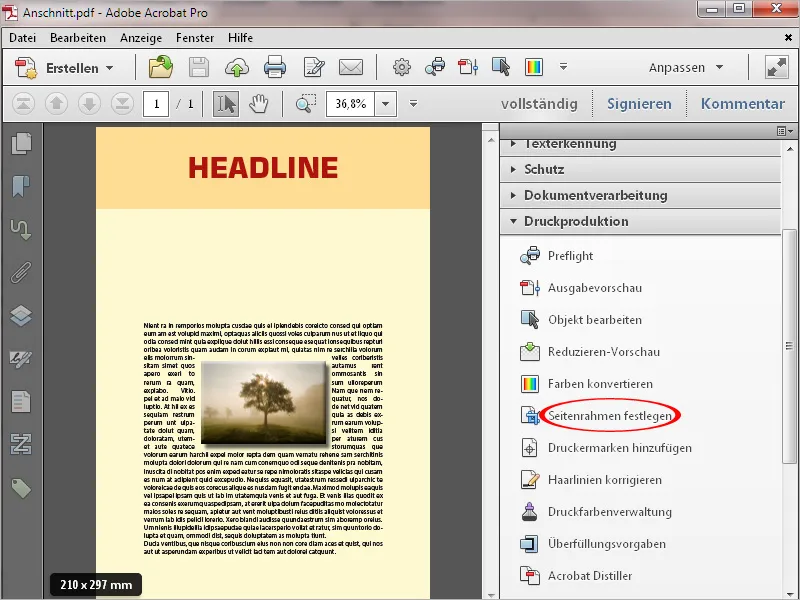This screenshot has height=600, width=800.
Task: Open the bookmarks panel
Action: click(x=21, y=187)
